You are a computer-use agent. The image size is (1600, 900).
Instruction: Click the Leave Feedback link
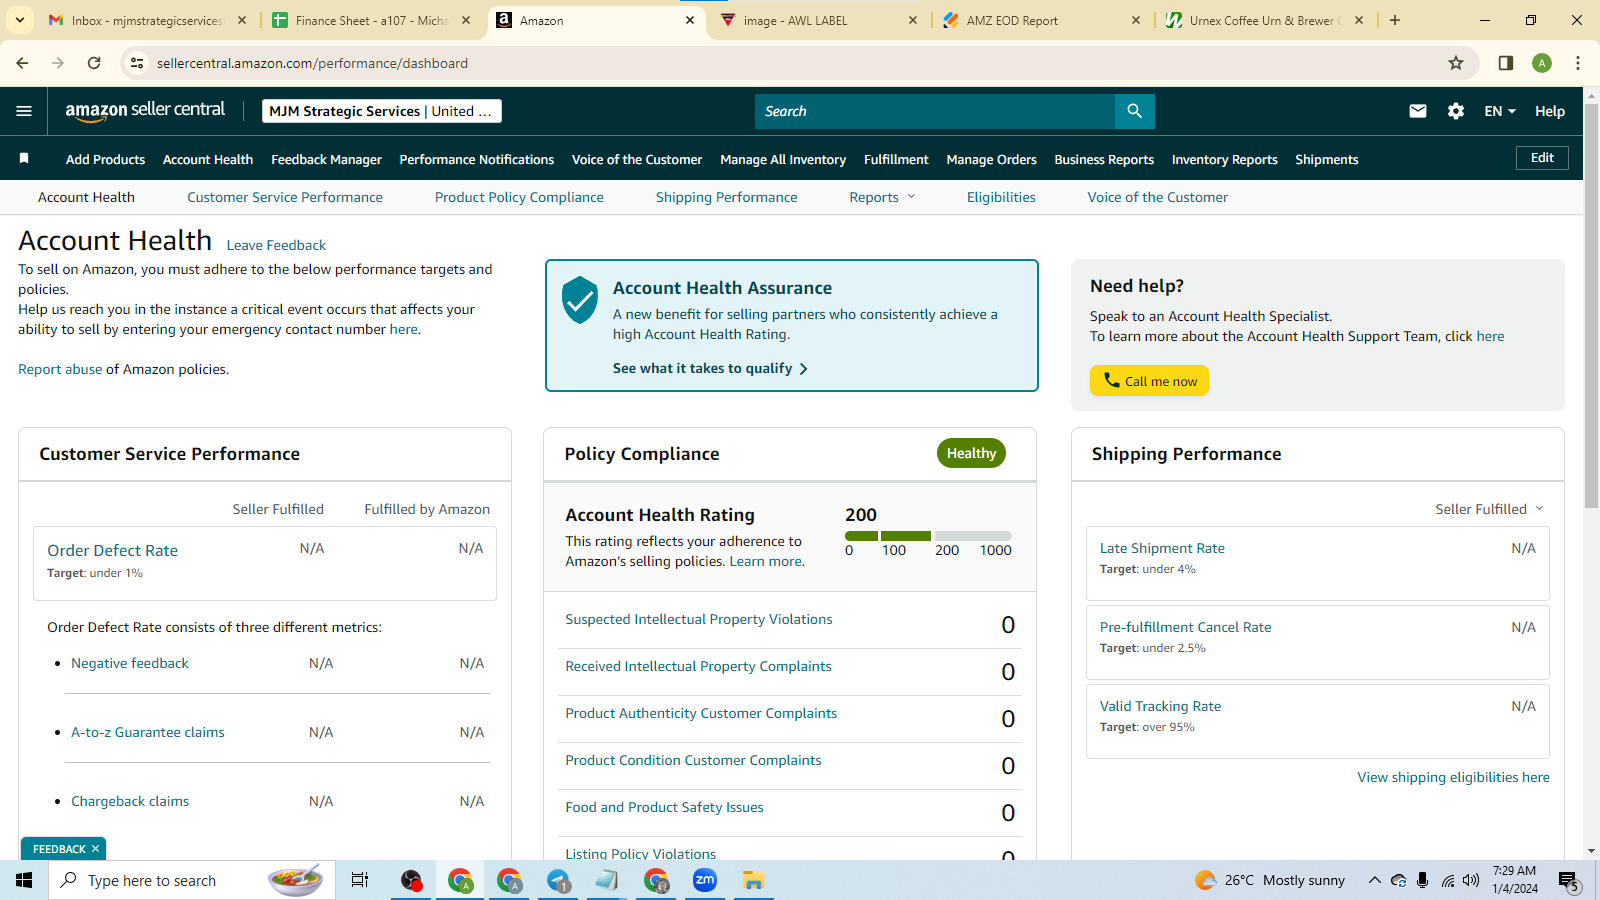(276, 245)
